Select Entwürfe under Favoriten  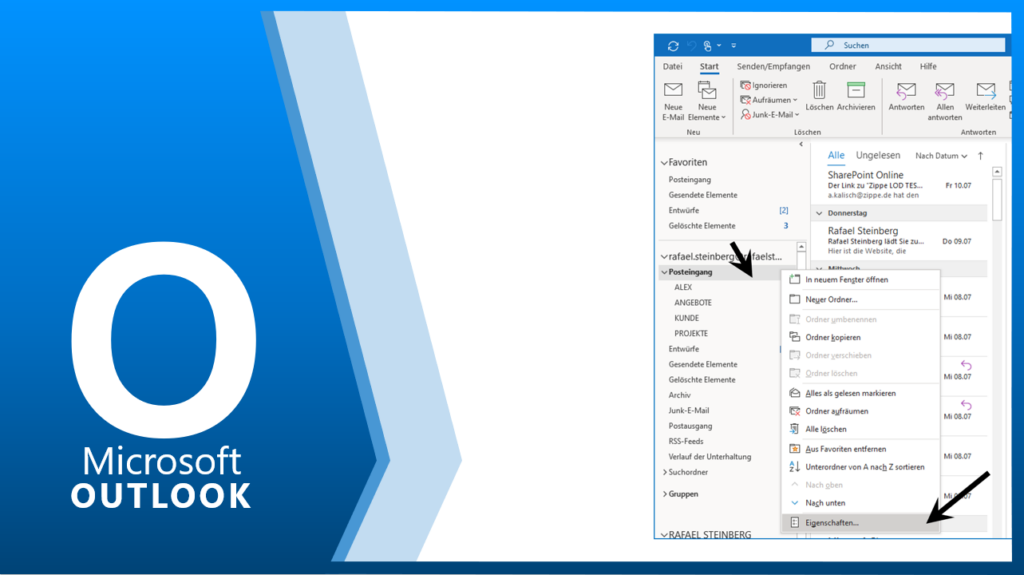point(684,210)
